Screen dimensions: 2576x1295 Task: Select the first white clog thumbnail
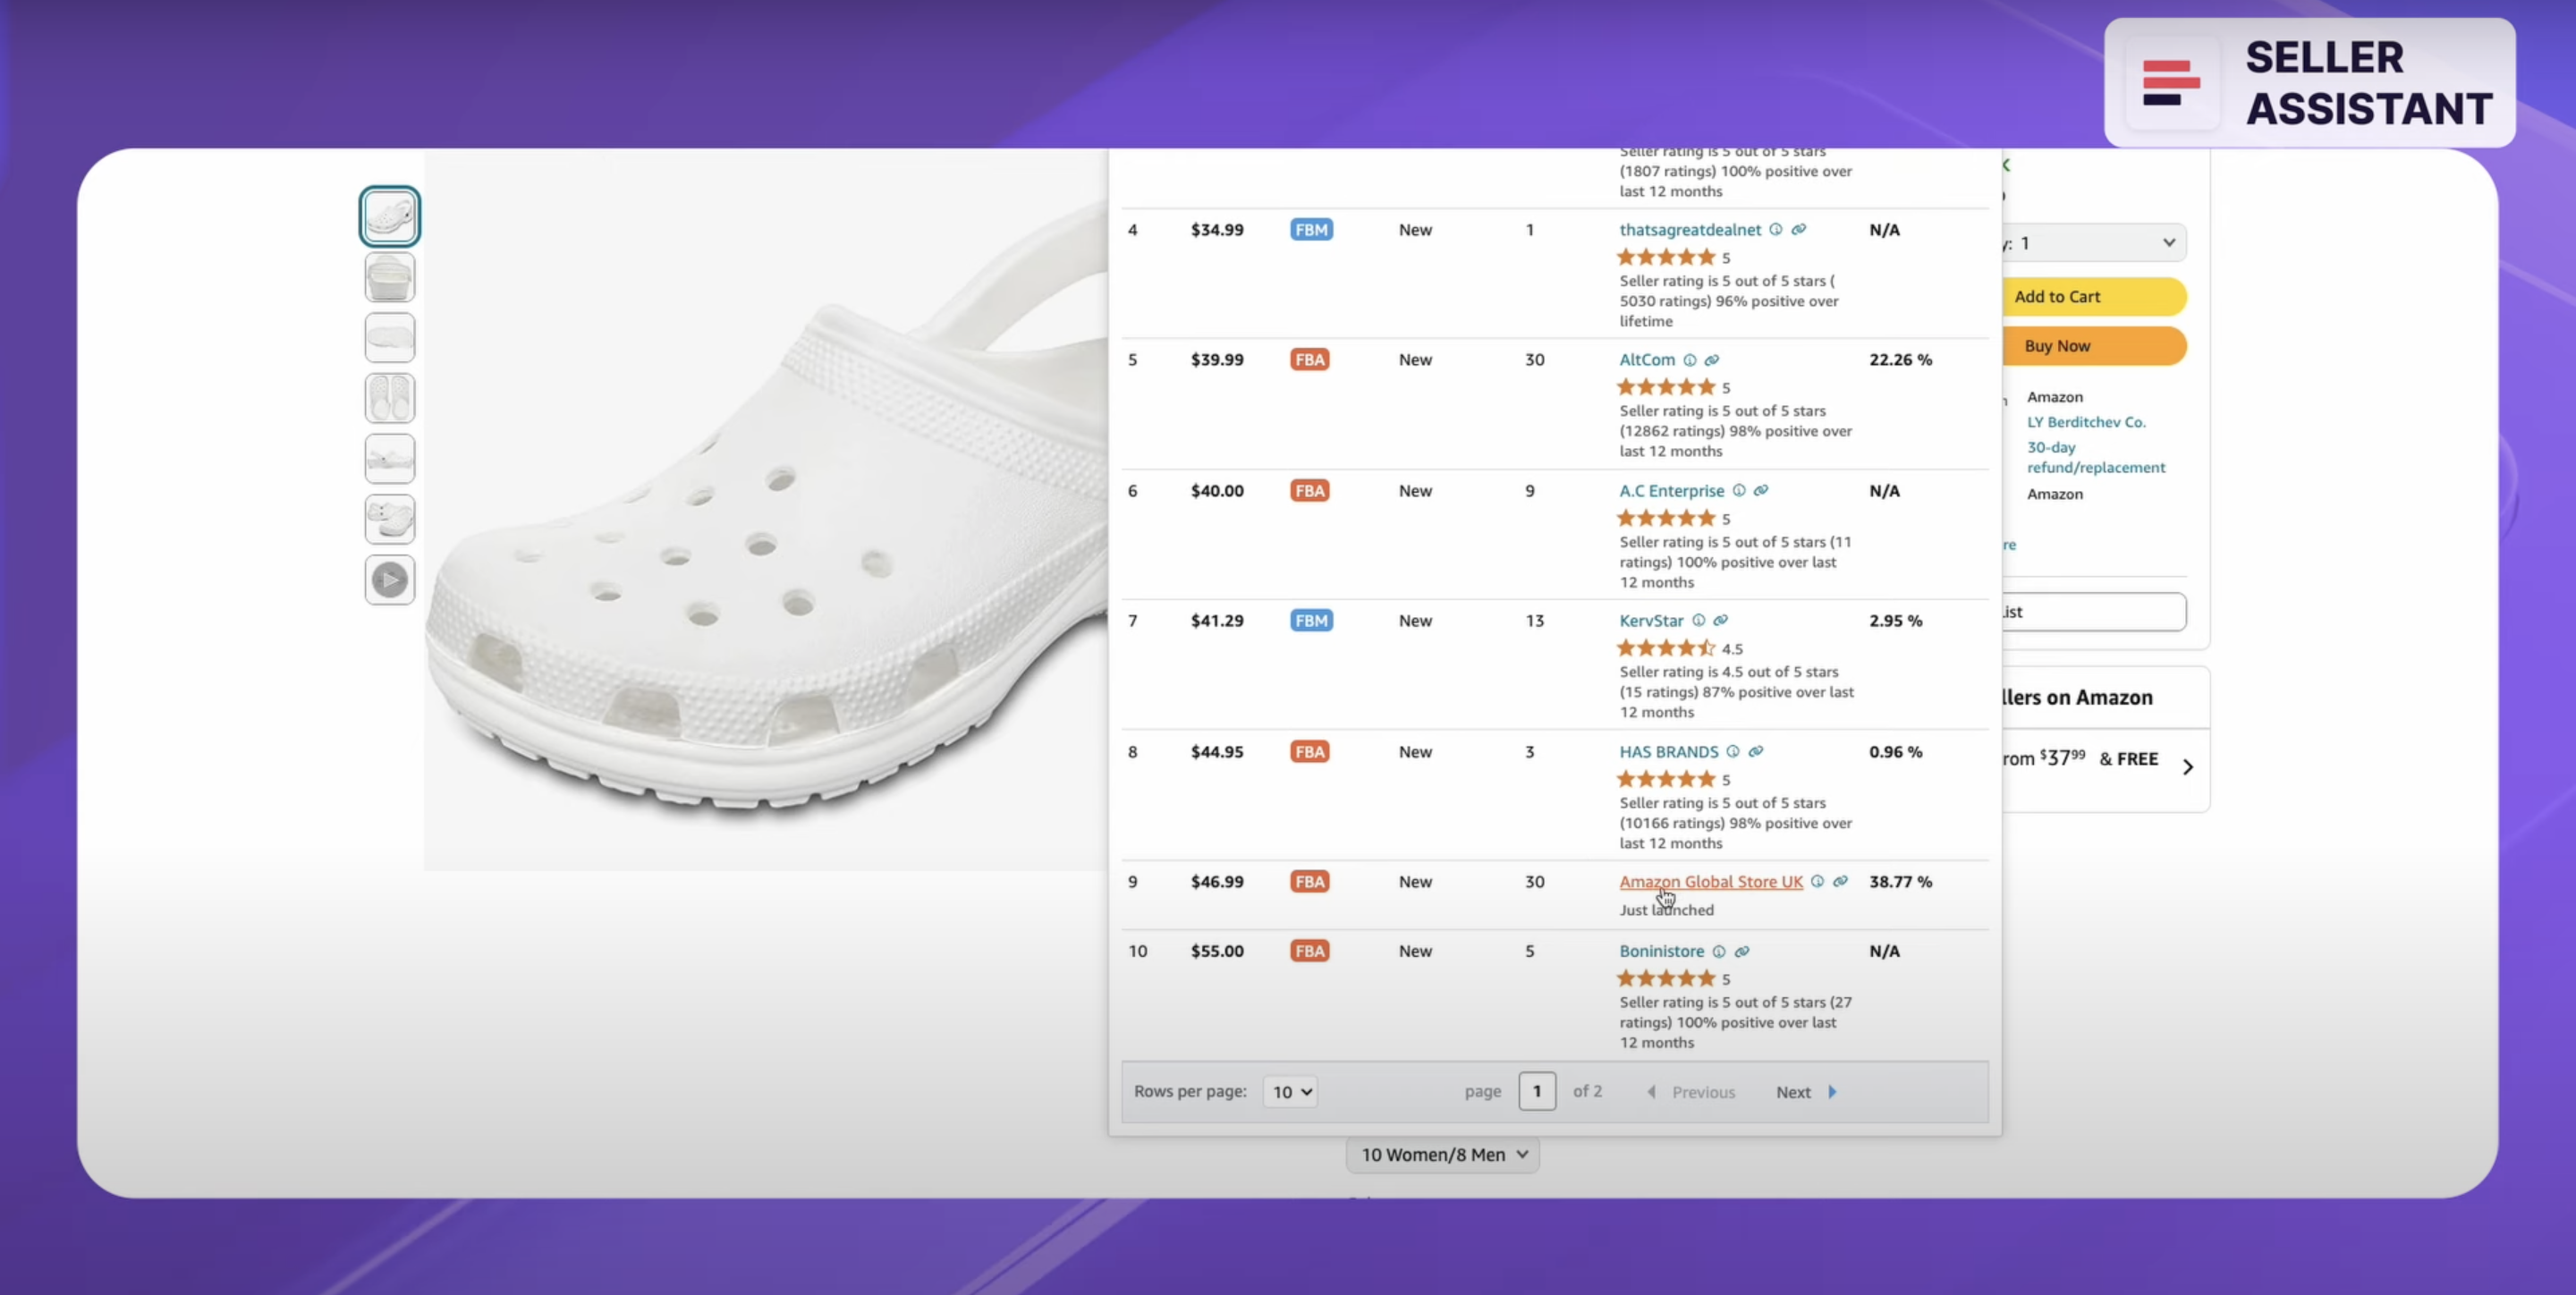(x=390, y=216)
